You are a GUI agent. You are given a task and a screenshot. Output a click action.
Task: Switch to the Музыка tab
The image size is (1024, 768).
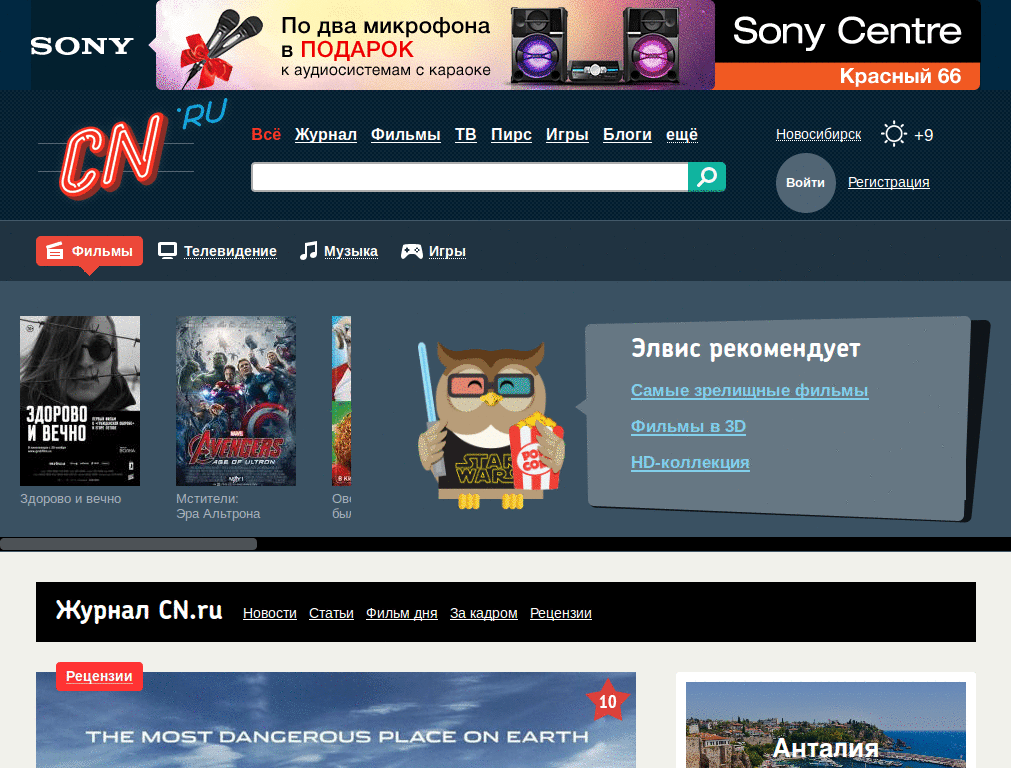click(339, 251)
